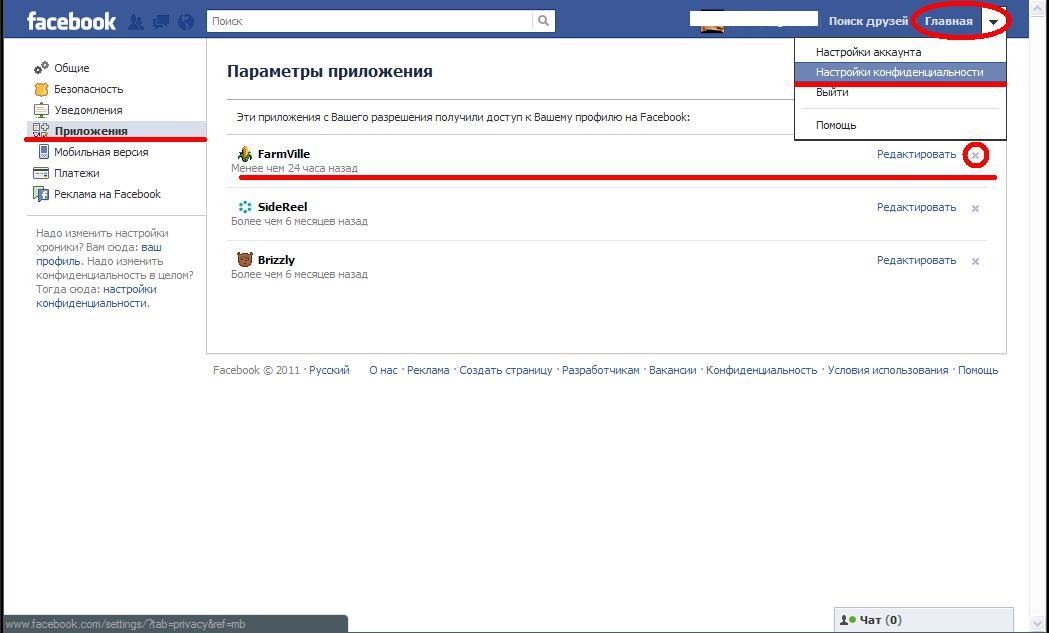Viewport: 1049px width, 633px height.
Task: Open Общие settings section
Action: (x=72, y=68)
